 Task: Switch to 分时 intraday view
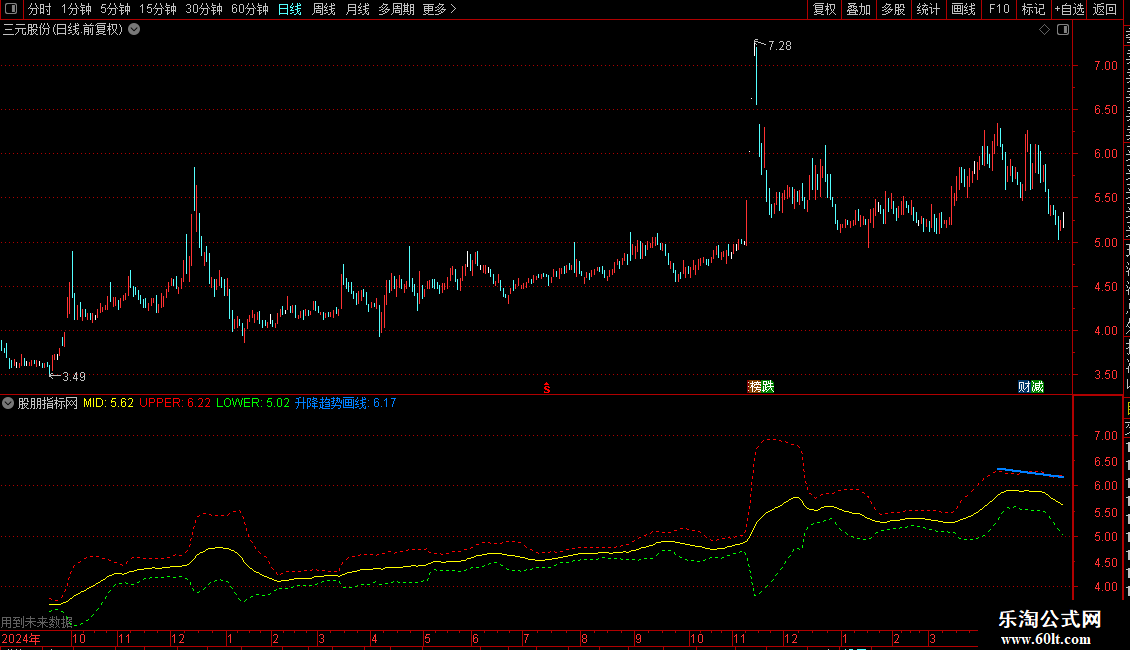[x=40, y=9]
